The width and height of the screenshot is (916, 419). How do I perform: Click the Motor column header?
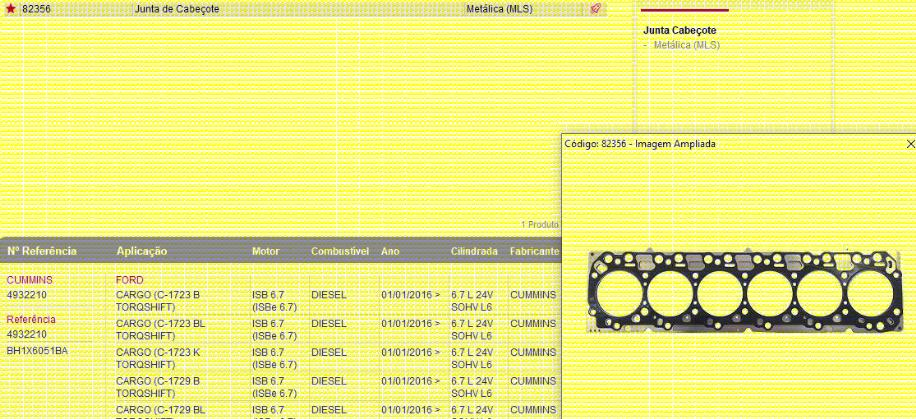[266, 251]
